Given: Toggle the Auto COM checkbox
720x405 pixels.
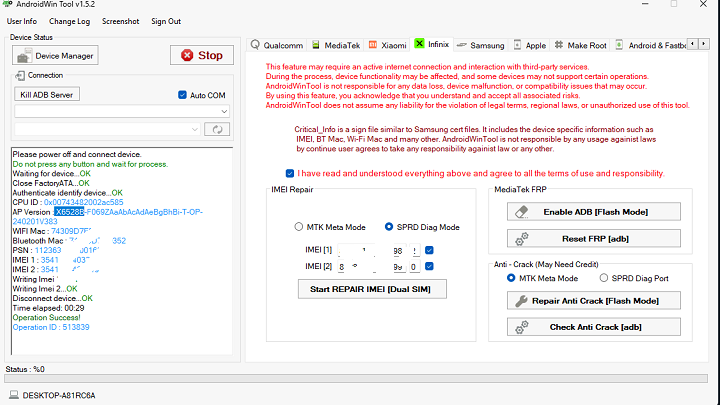Looking at the screenshot, I should [182, 95].
